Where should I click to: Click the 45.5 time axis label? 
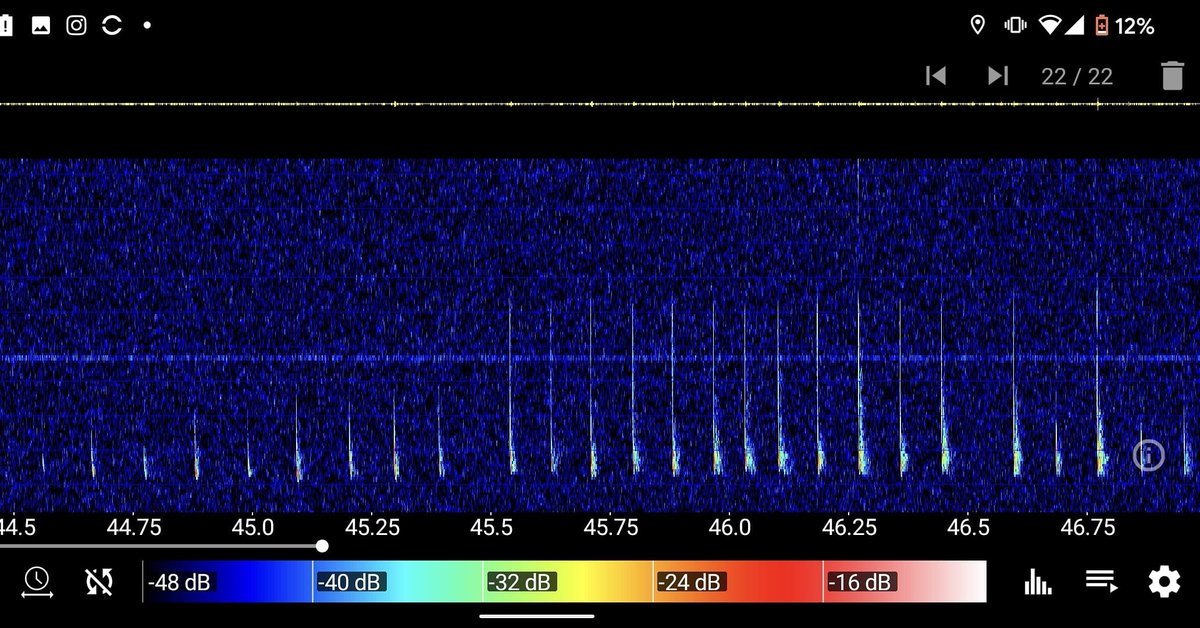tap(491, 526)
